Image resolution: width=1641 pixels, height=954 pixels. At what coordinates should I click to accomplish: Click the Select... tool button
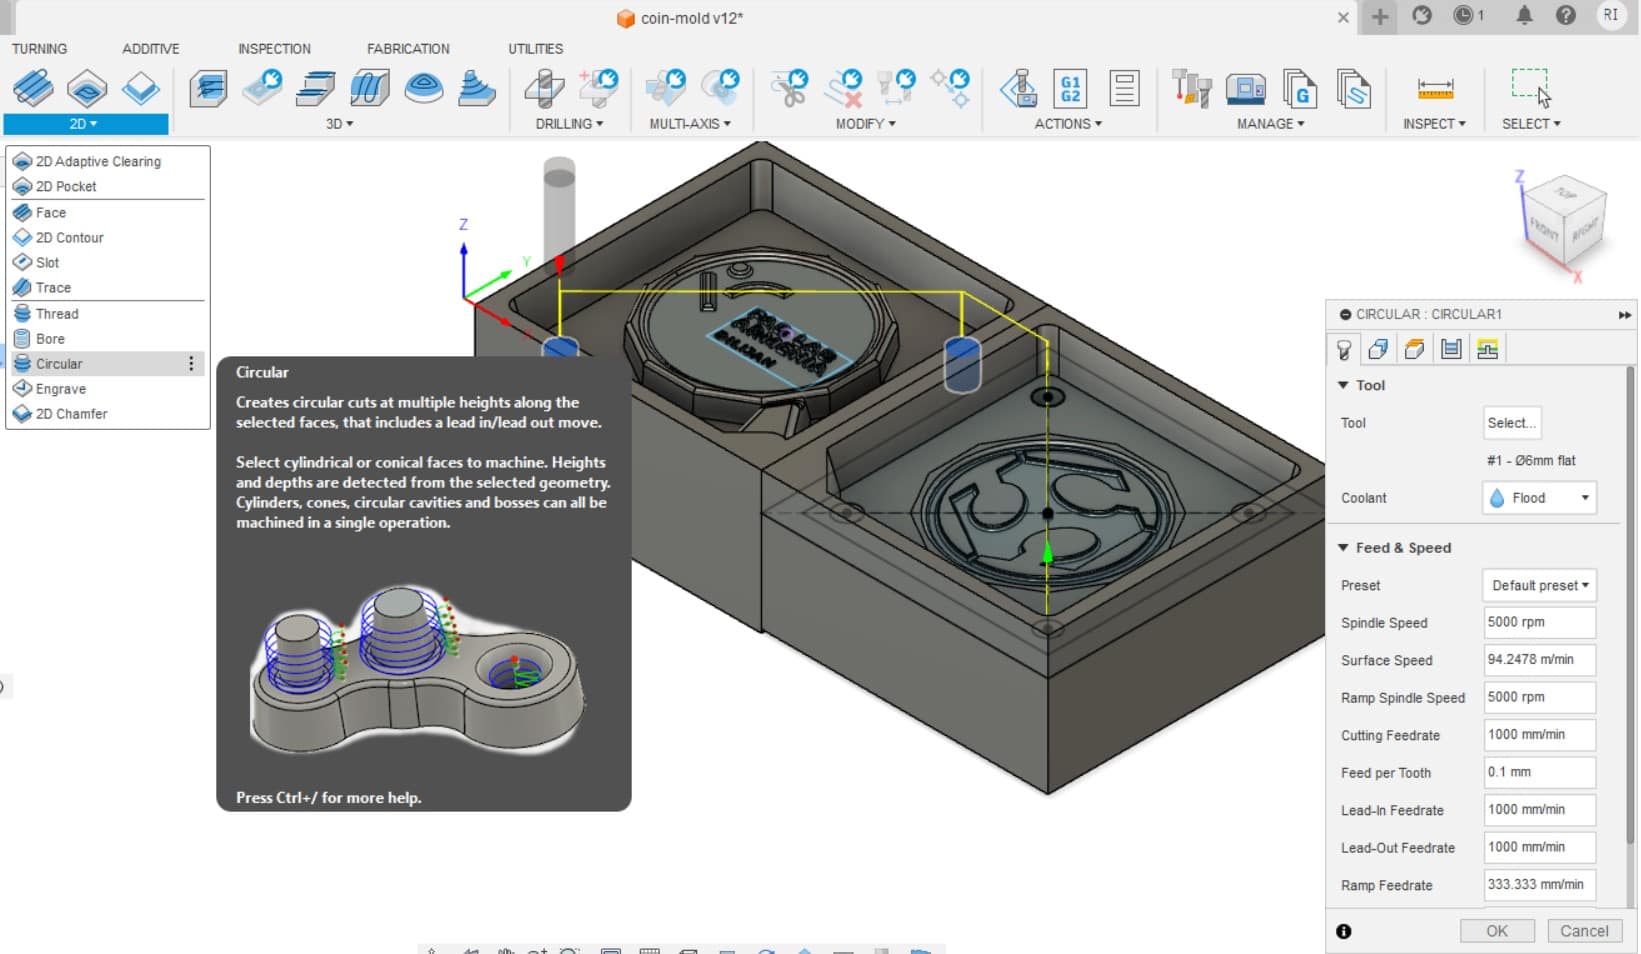(1511, 423)
